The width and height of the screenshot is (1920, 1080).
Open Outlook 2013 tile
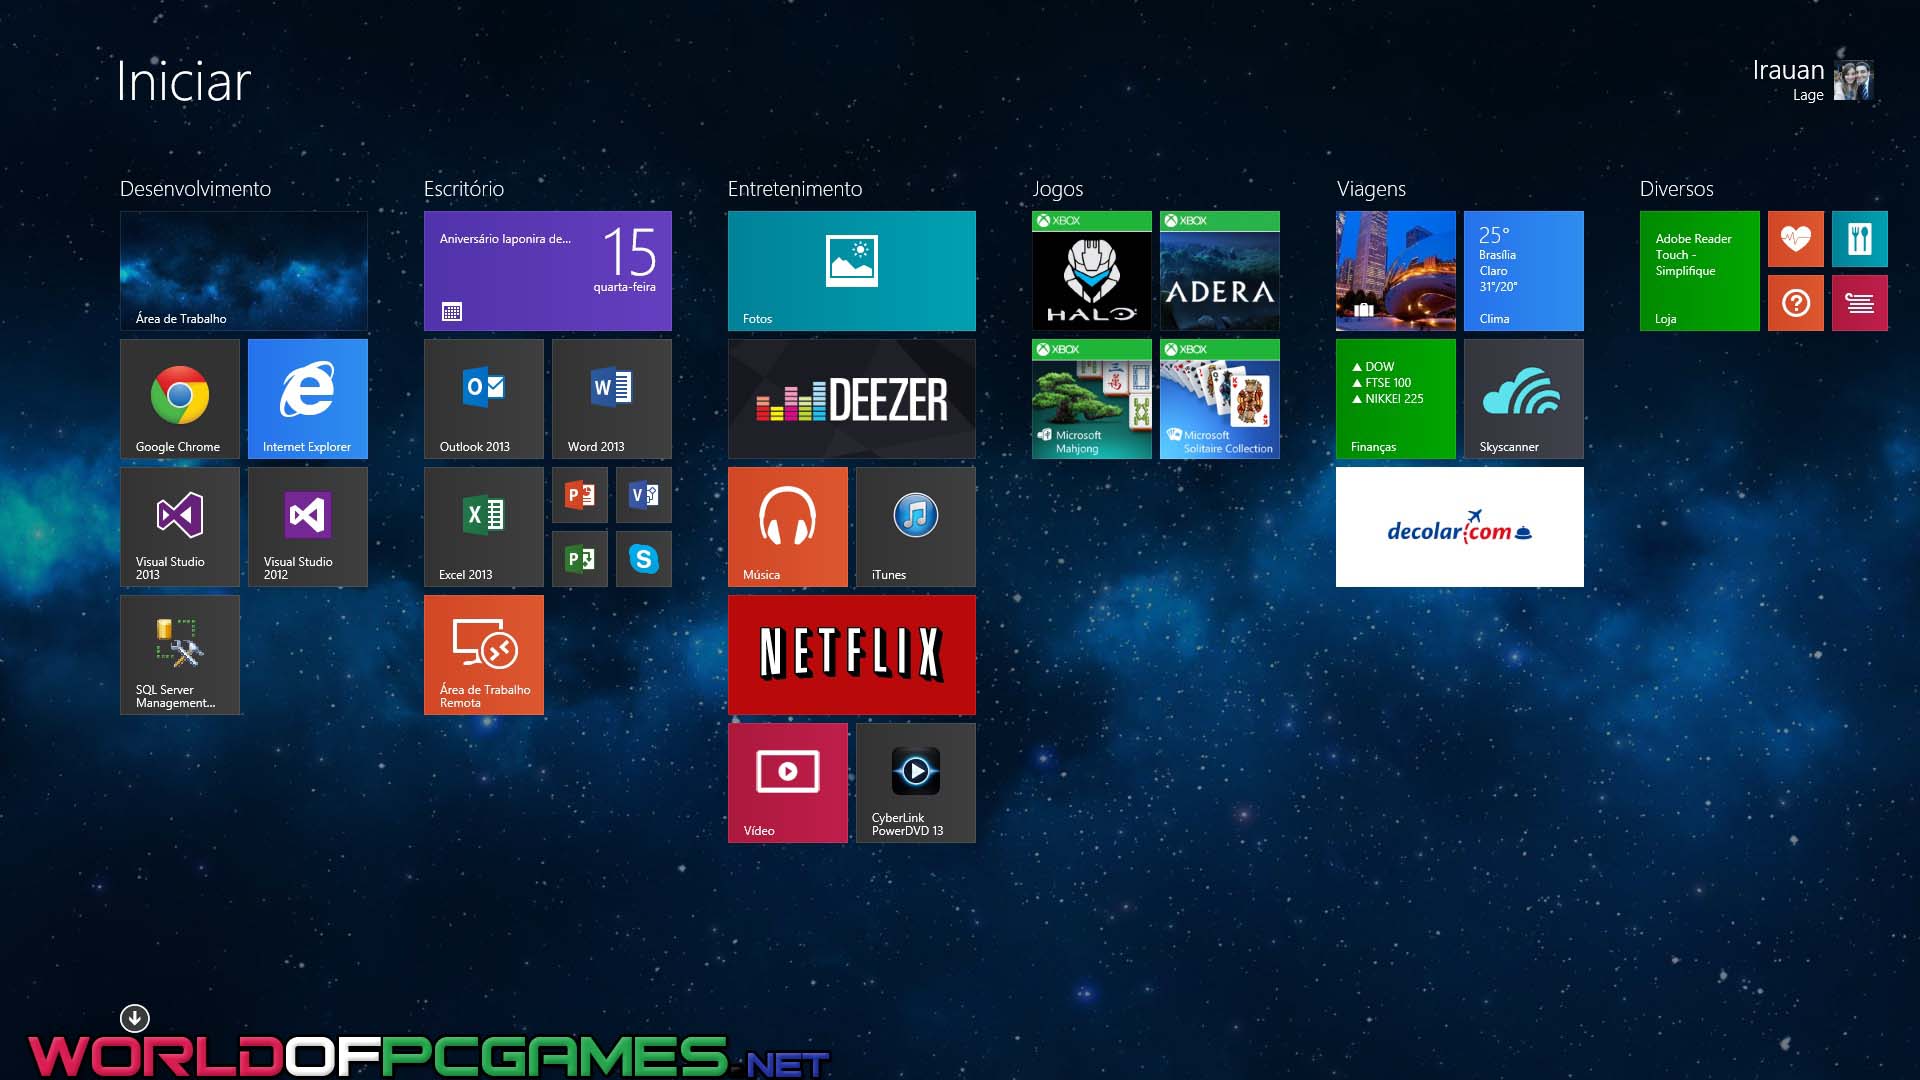click(x=484, y=398)
